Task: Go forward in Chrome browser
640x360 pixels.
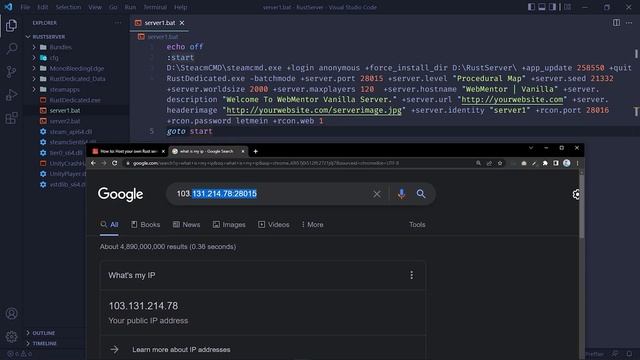Action: [104, 163]
